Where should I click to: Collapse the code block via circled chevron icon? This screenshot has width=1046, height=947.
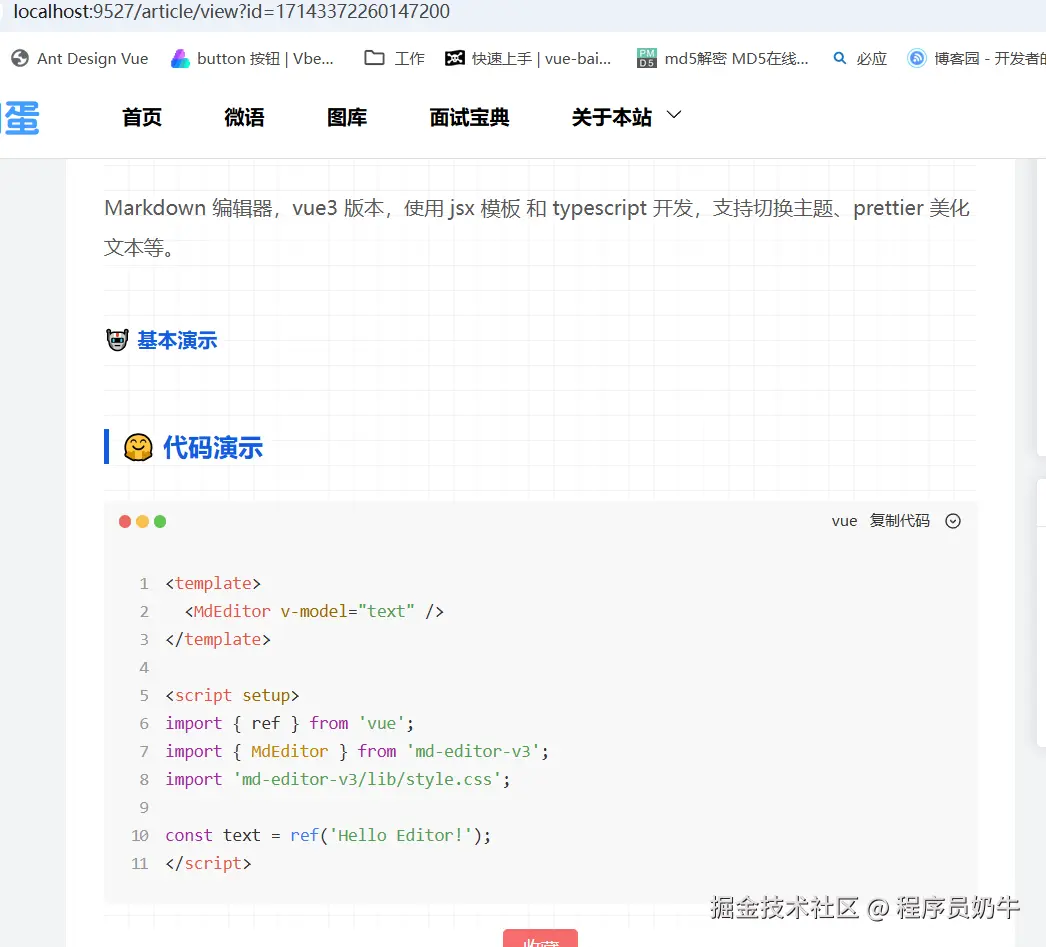pos(952,520)
